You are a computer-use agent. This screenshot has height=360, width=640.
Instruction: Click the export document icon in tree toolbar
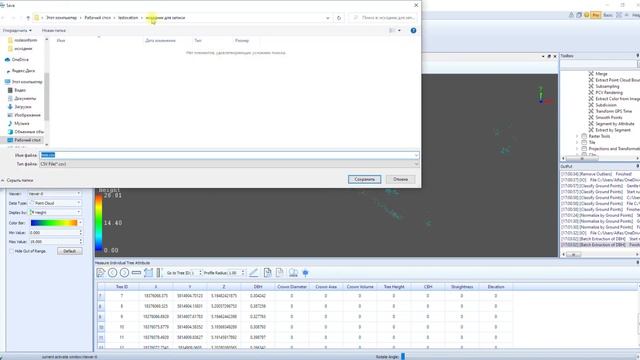(x=267, y=273)
